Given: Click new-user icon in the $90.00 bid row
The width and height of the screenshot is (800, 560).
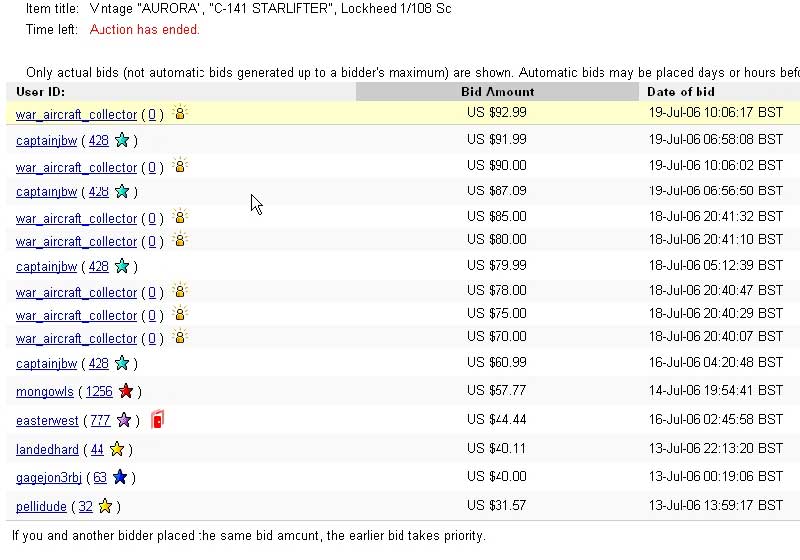Looking at the screenshot, I should [x=180, y=165].
